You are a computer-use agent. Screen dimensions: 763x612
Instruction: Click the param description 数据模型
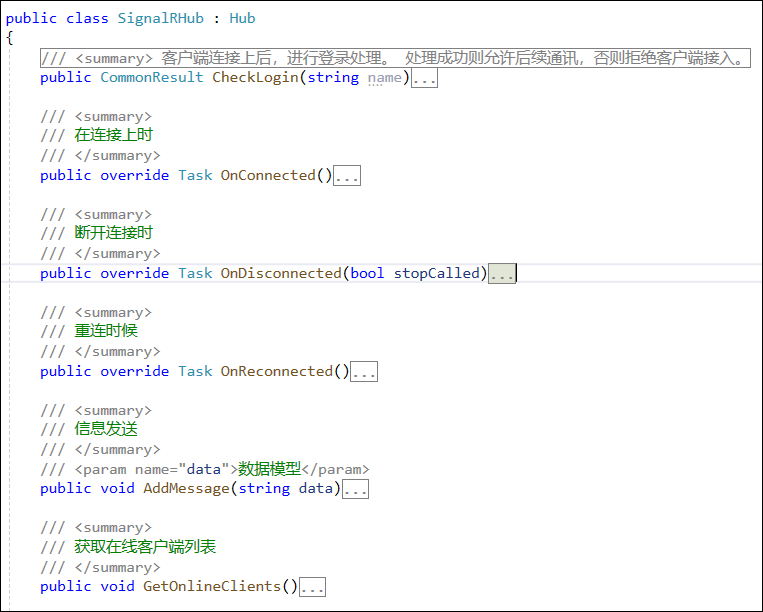click(x=270, y=469)
